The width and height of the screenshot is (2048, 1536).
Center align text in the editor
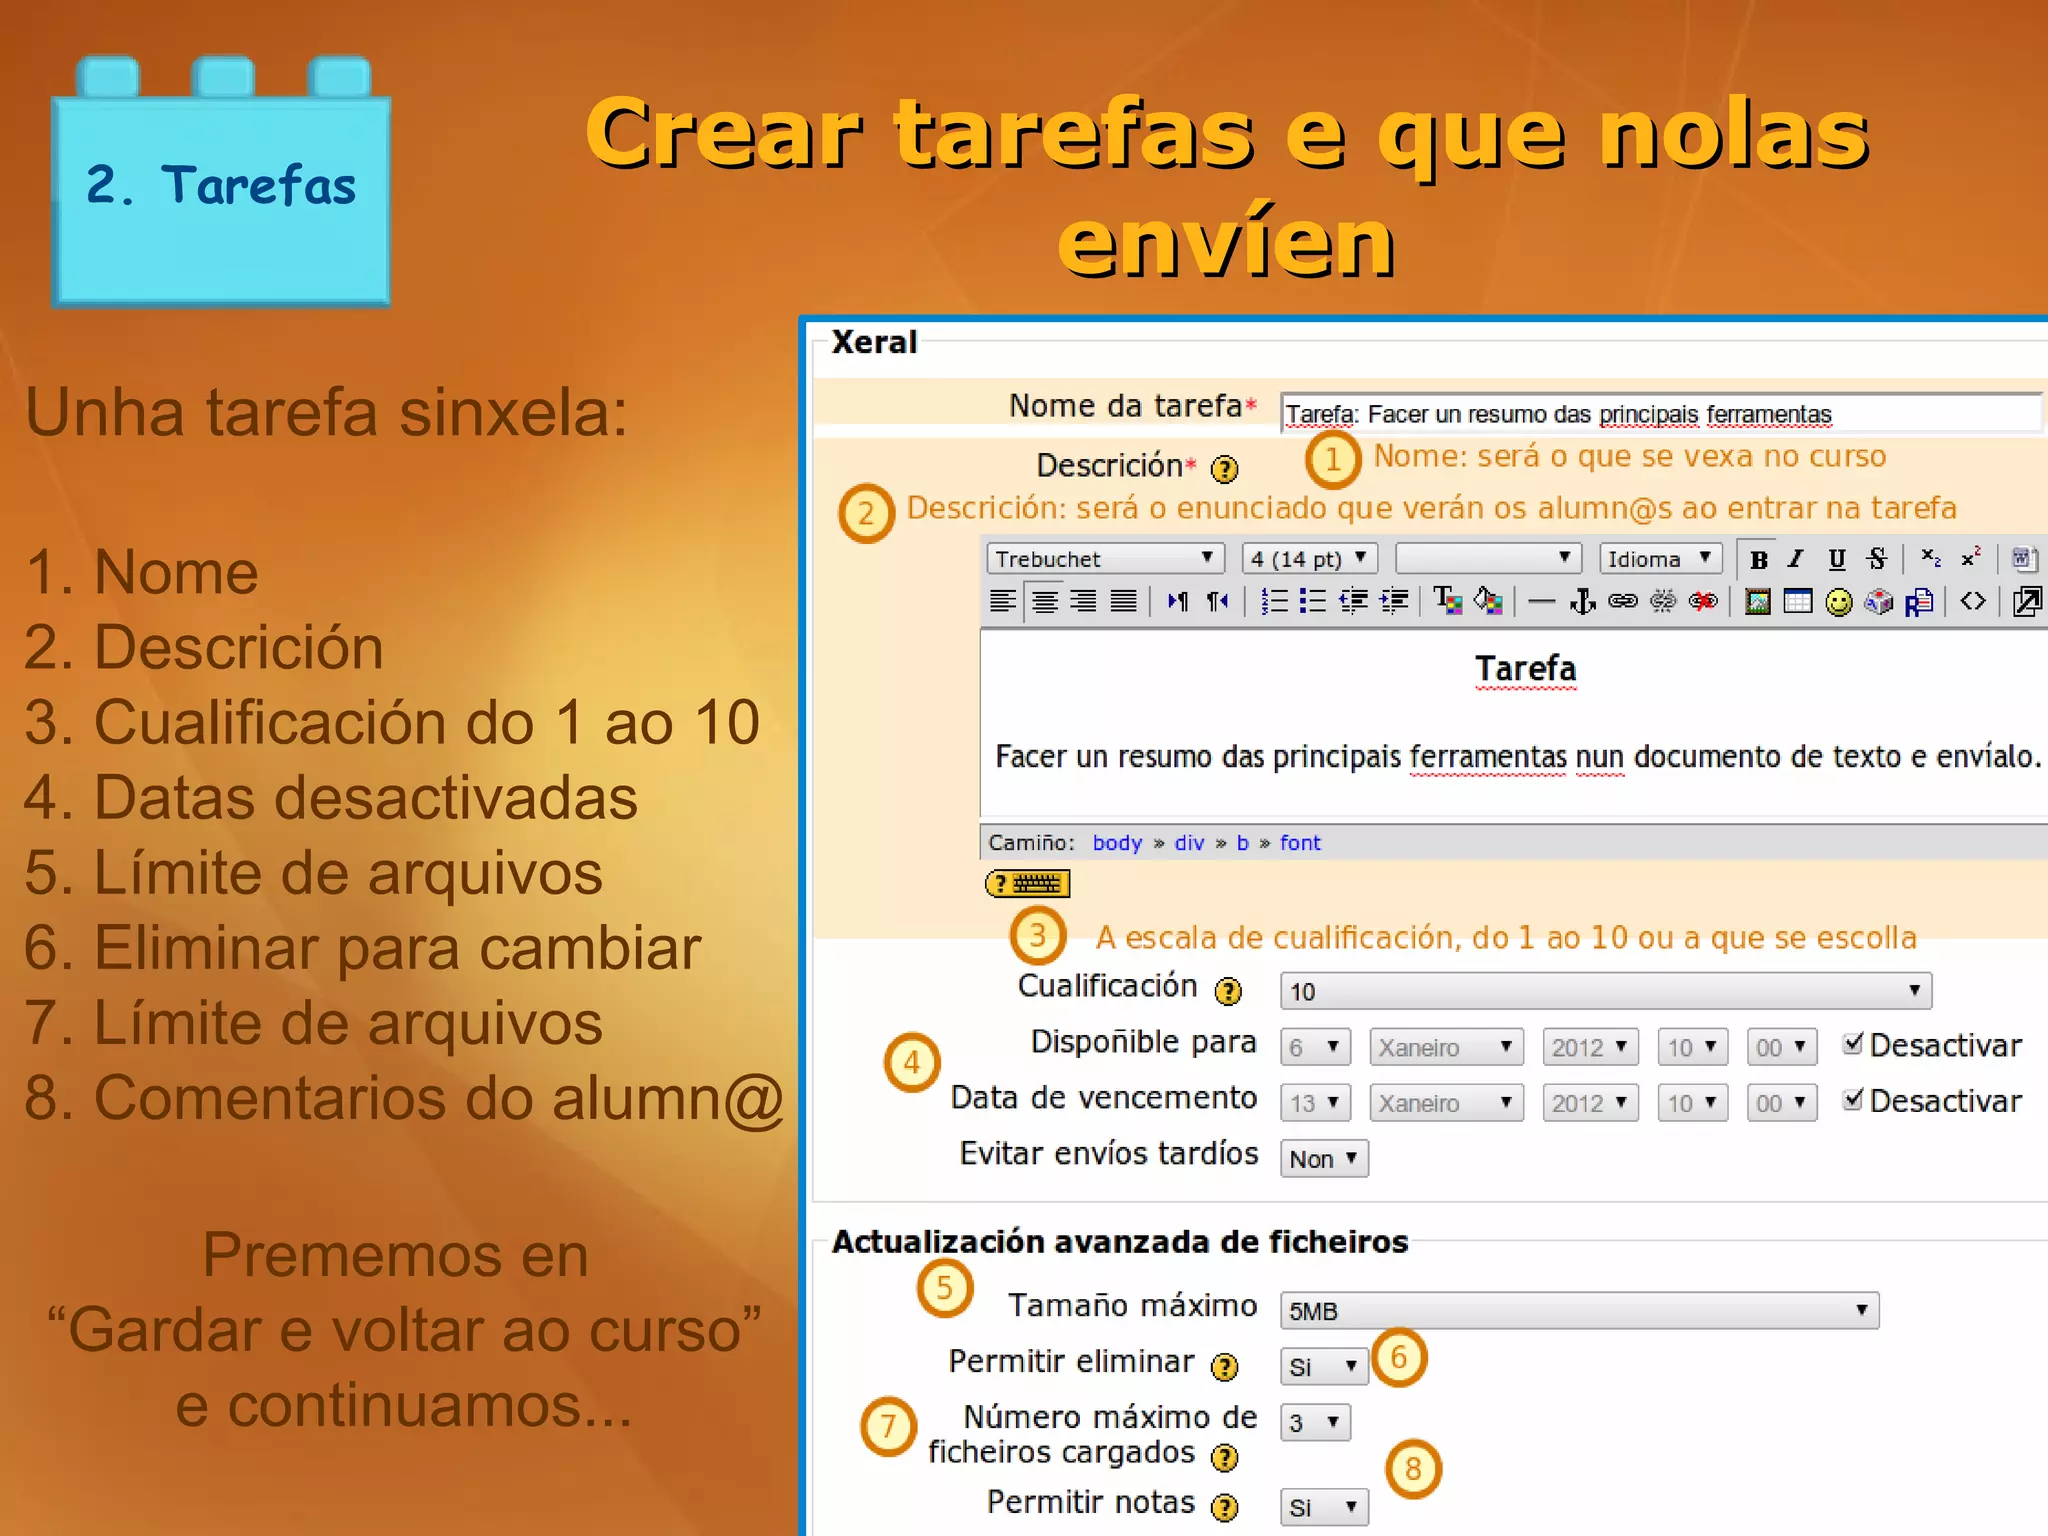click(x=1044, y=601)
